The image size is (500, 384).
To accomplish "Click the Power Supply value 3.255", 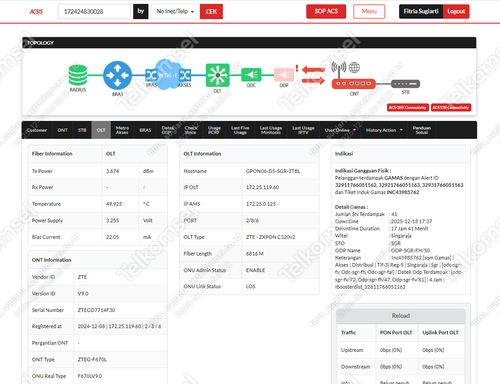I will click(112, 220).
